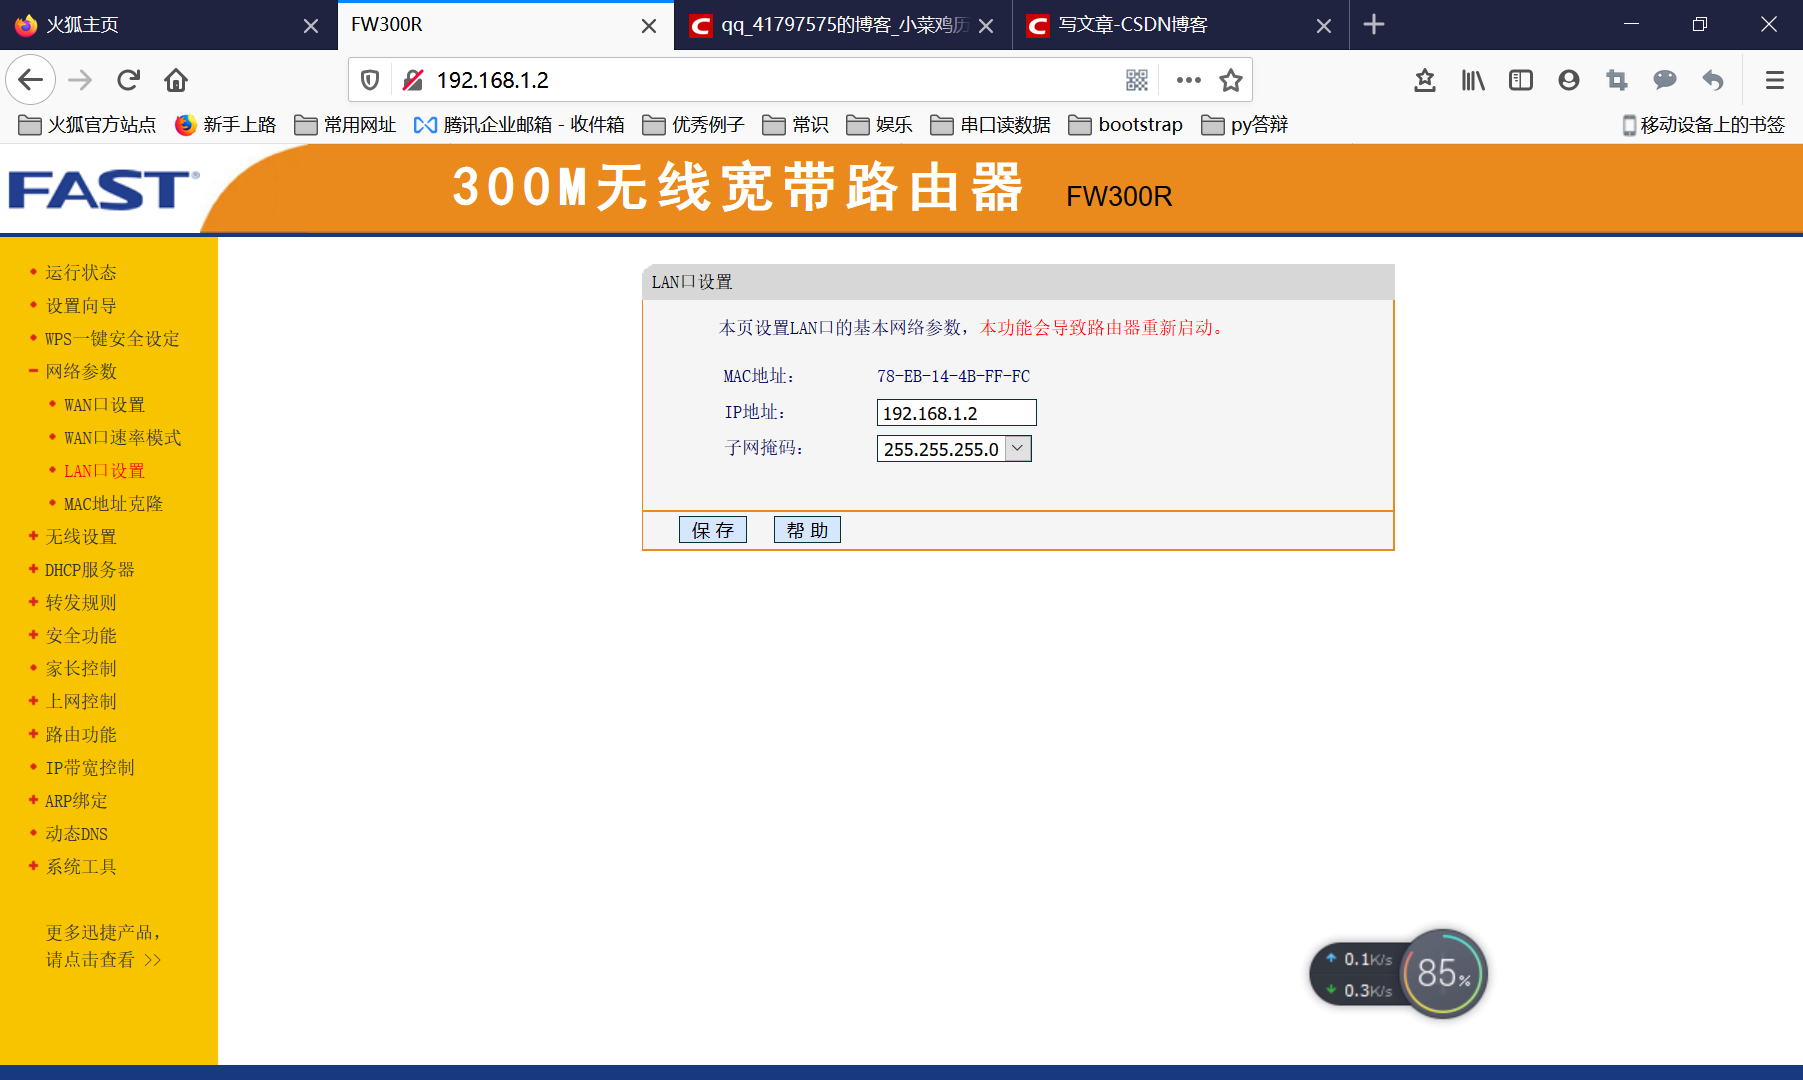The image size is (1803, 1080).
Task: Open the Firefox account icon
Action: tap(1568, 80)
